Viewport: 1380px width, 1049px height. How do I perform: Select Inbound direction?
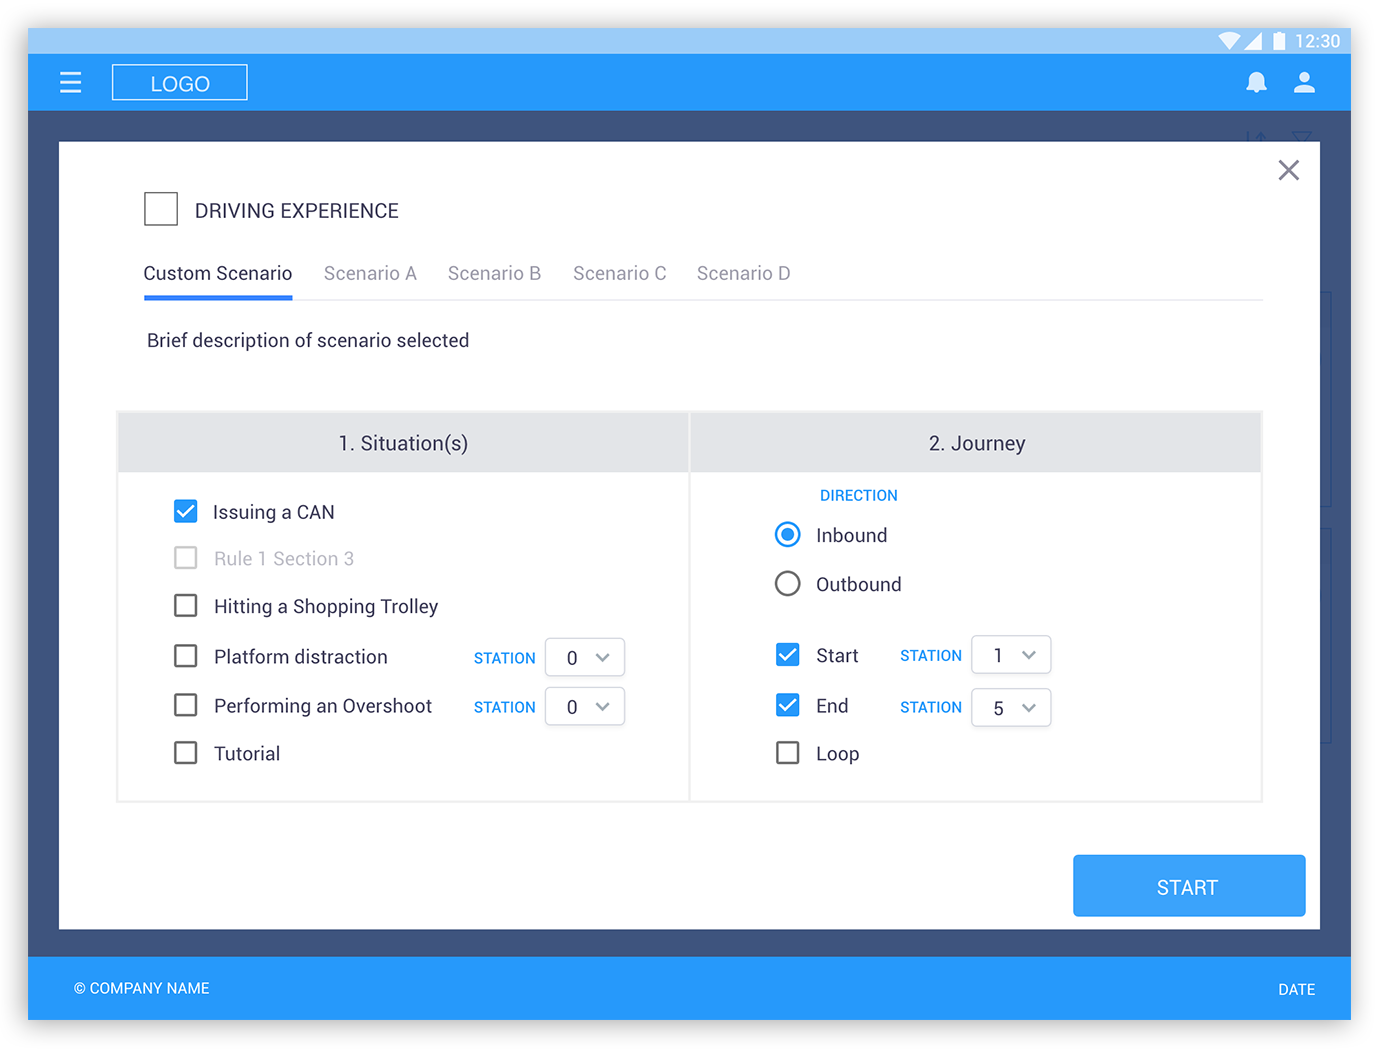pyautogui.click(x=788, y=535)
